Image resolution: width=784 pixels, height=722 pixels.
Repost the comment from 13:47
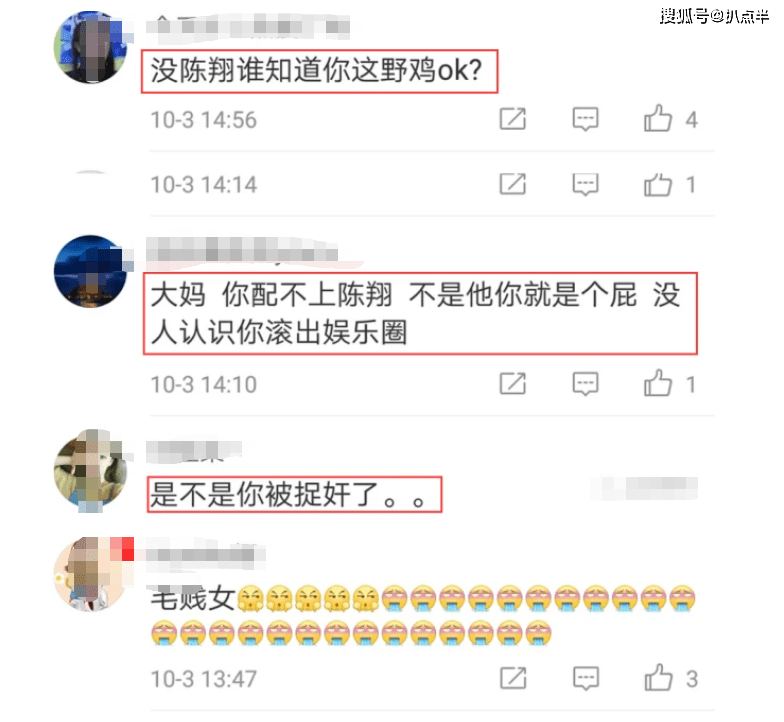click(514, 678)
